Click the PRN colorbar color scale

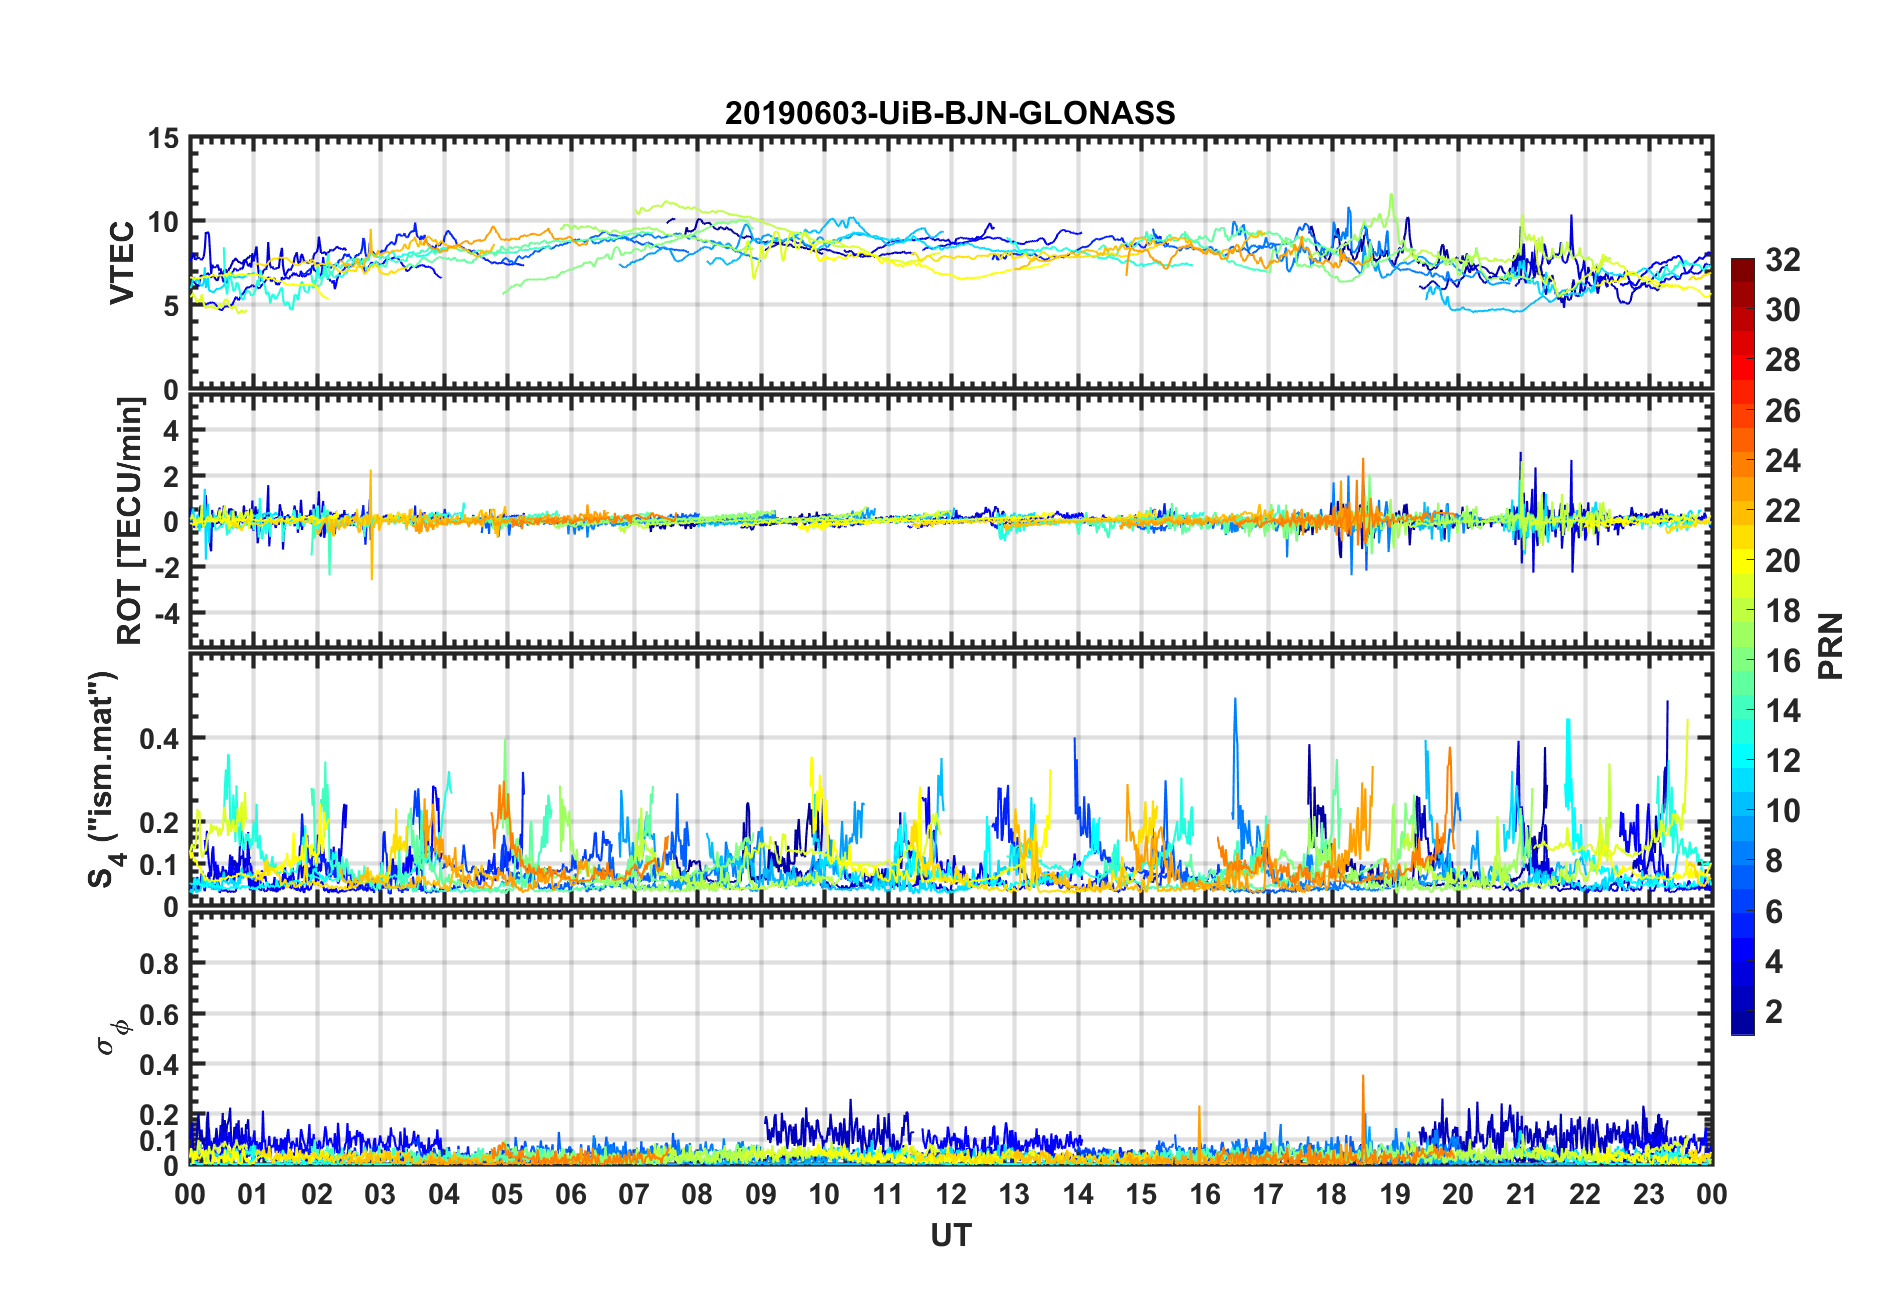[x=1743, y=647]
